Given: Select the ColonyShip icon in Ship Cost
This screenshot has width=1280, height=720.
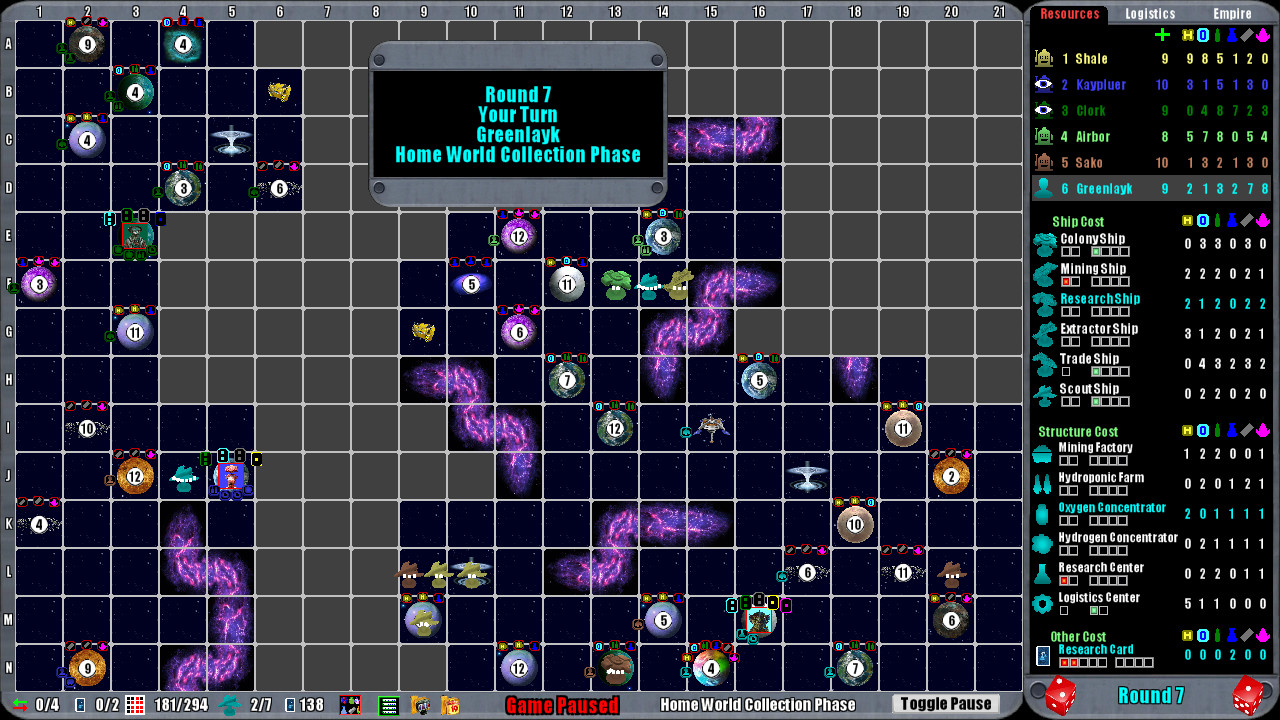Looking at the screenshot, I should tap(1047, 243).
